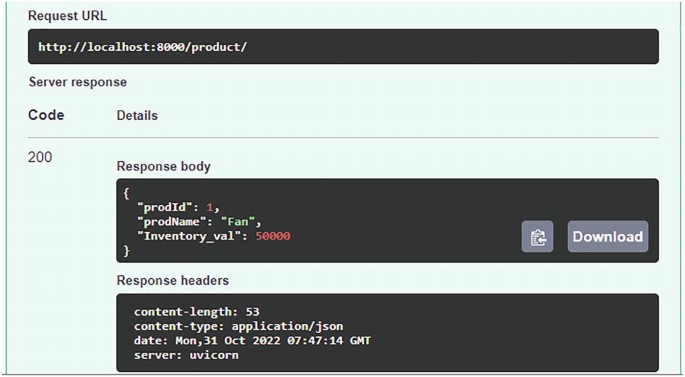Click the "Fan" prodName value
This screenshot has height=377, width=685.
[238, 222]
